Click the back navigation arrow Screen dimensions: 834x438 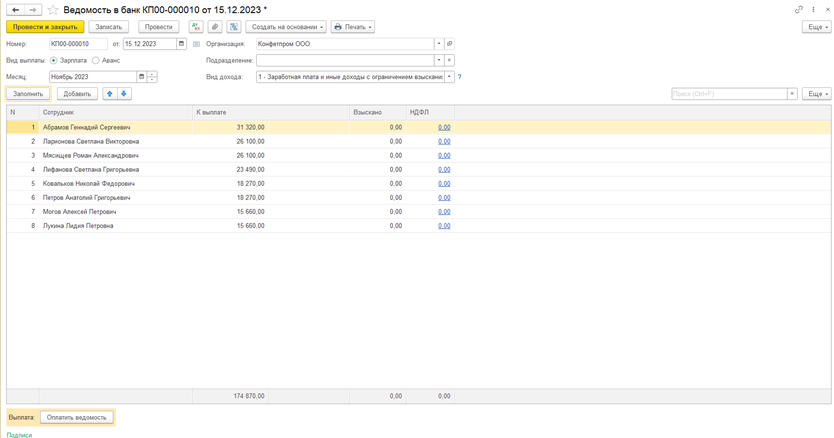15,9
